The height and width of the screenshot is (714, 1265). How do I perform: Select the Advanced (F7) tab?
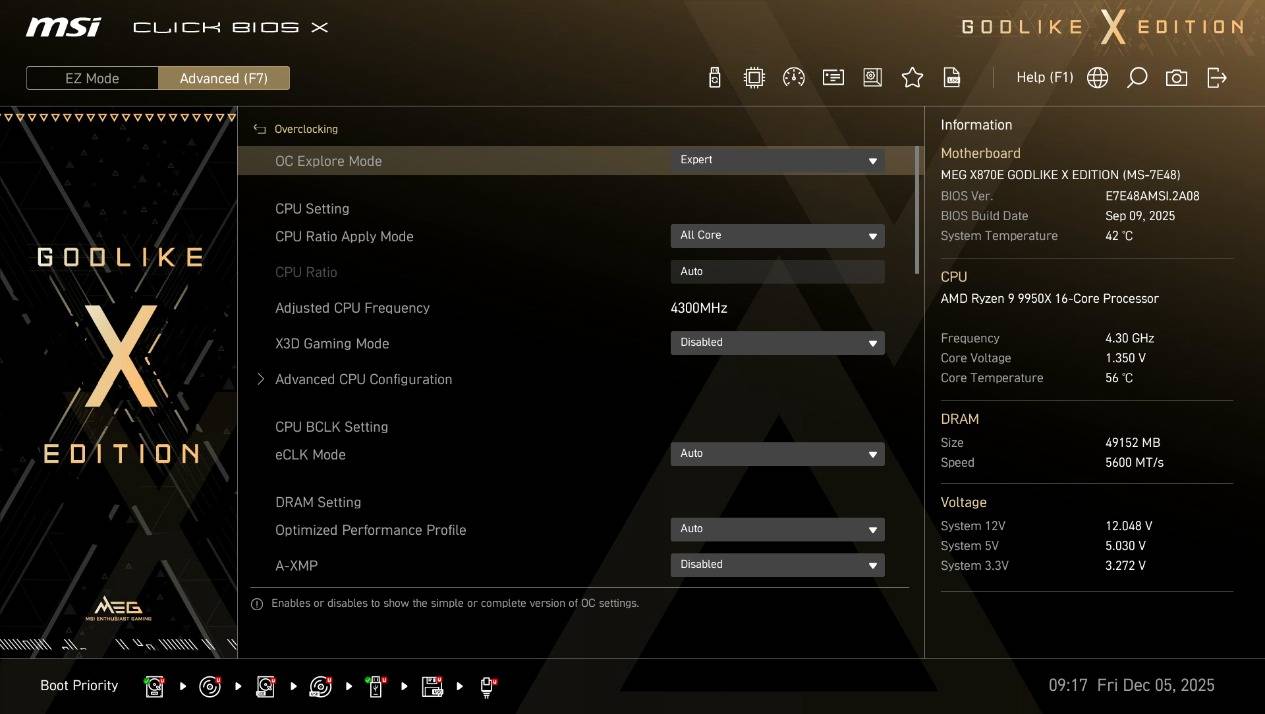pos(224,79)
